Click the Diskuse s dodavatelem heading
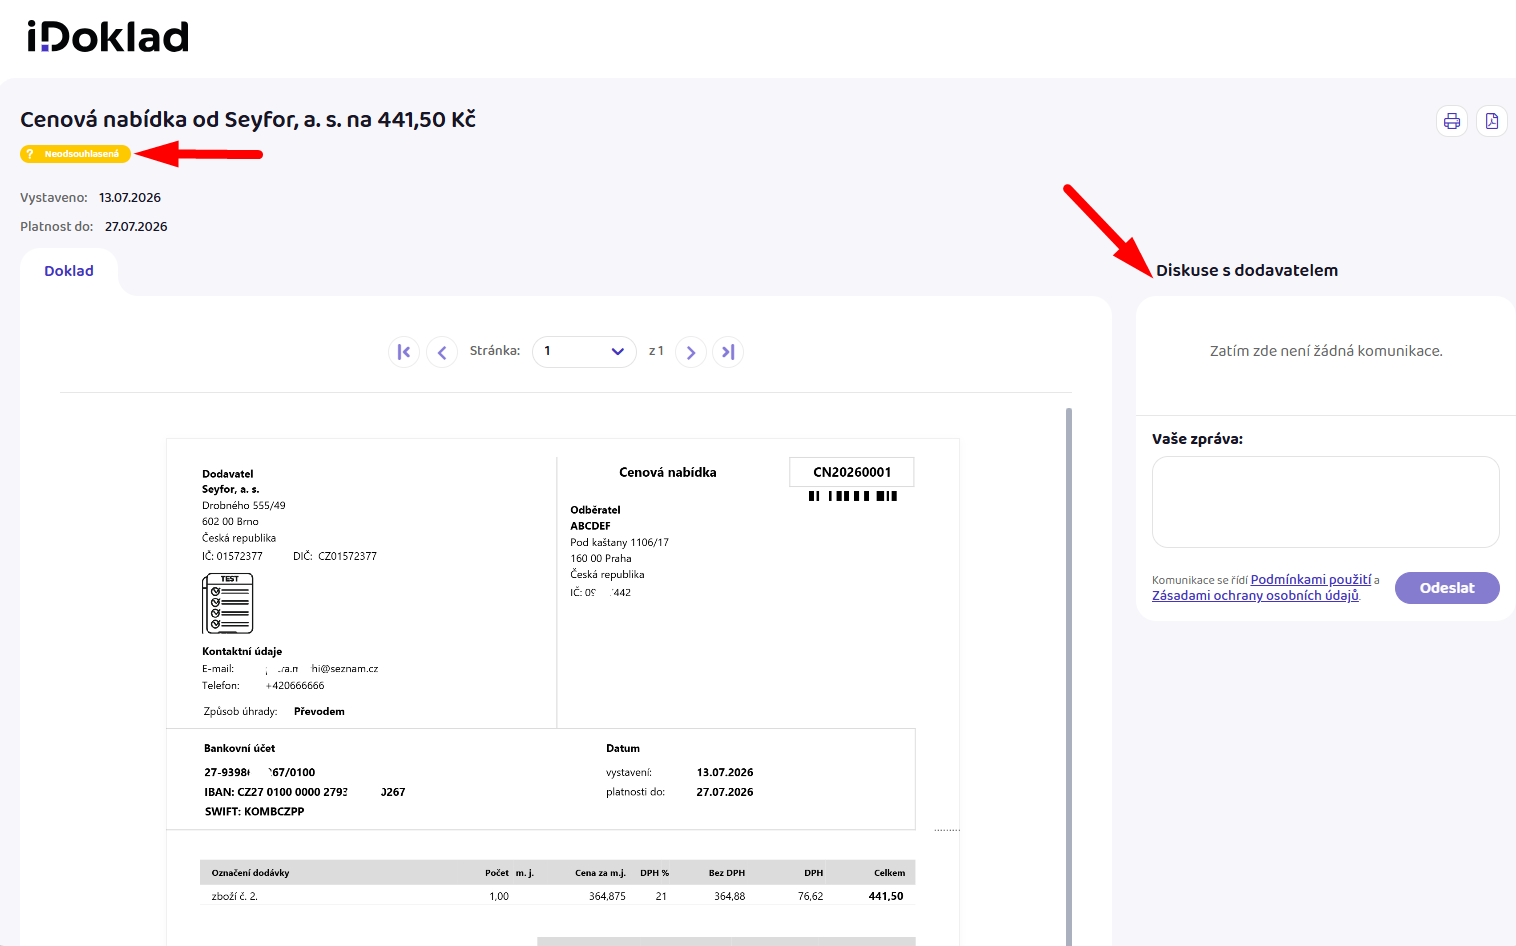Viewport: 1516px width, 946px height. click(x=1247, y=271)
